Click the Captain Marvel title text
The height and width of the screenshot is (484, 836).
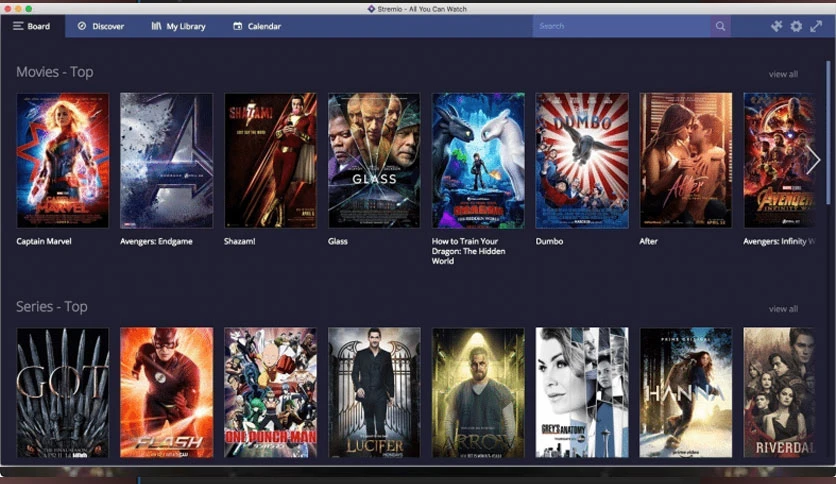(x=44, y=241)
